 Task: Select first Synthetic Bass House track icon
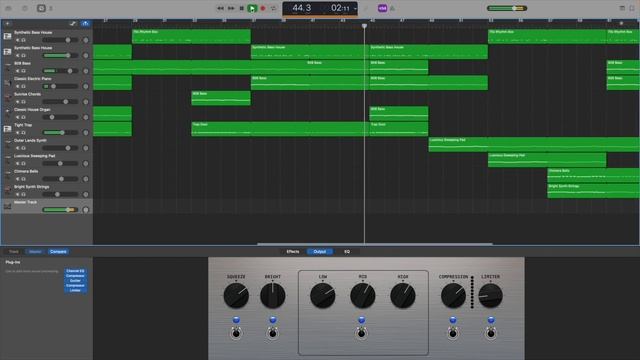[7, 36]
